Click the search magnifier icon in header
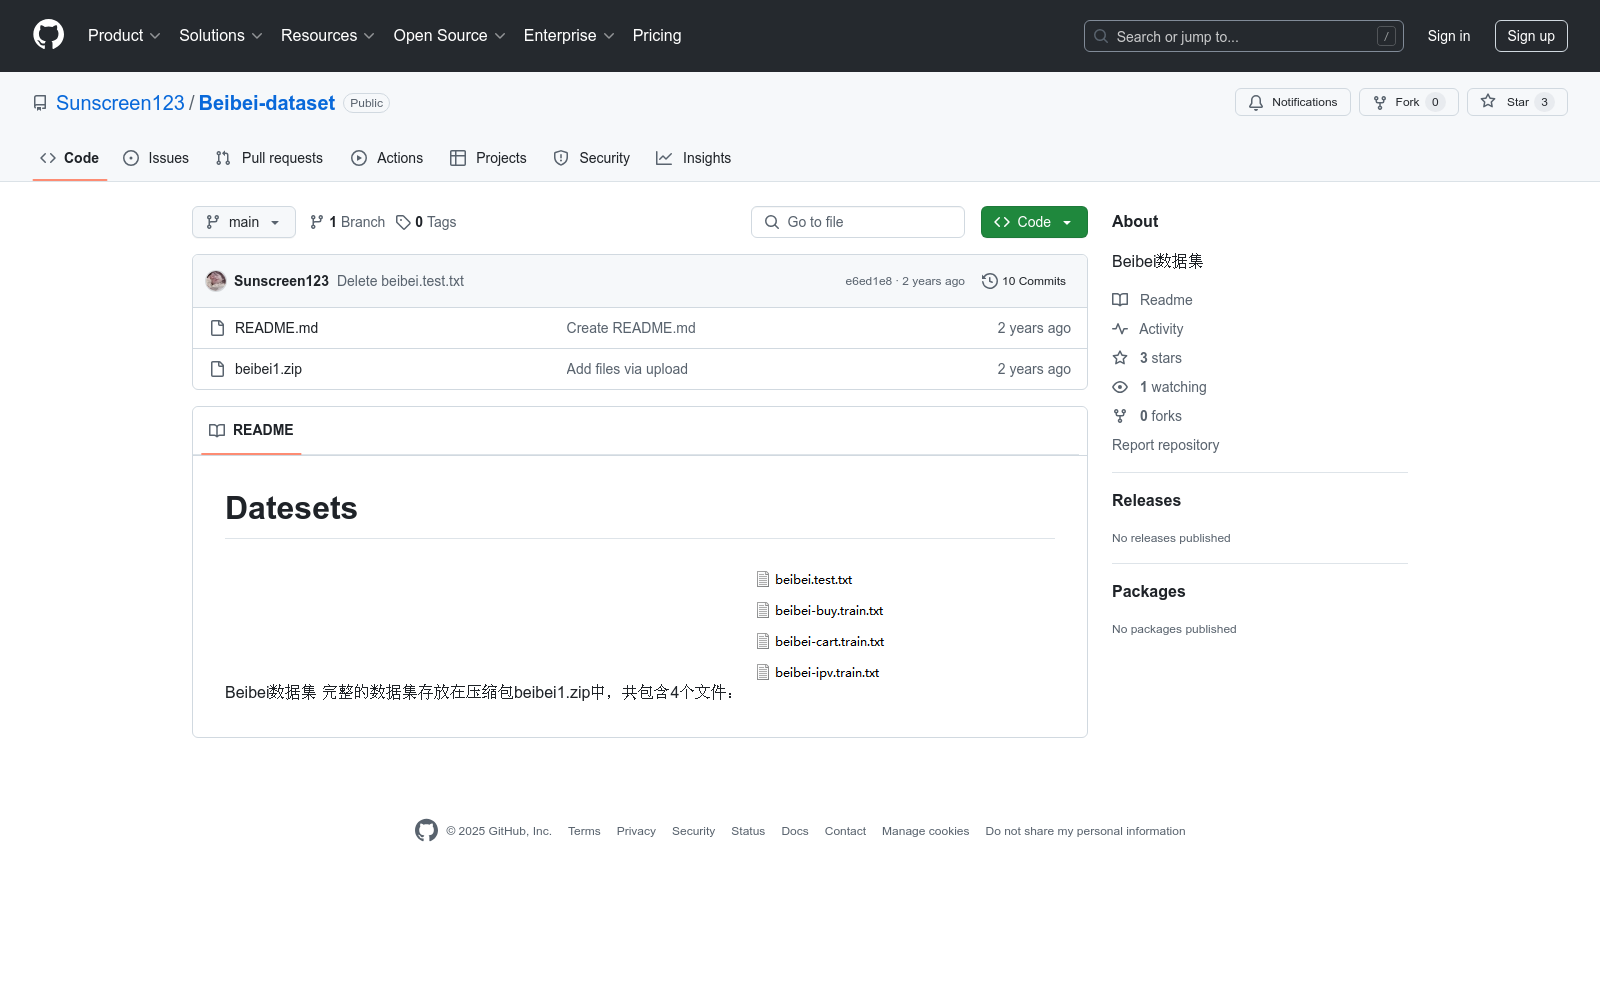Image resolution: width=1600 pixels, height=1000 pixels. point(1101,36)
